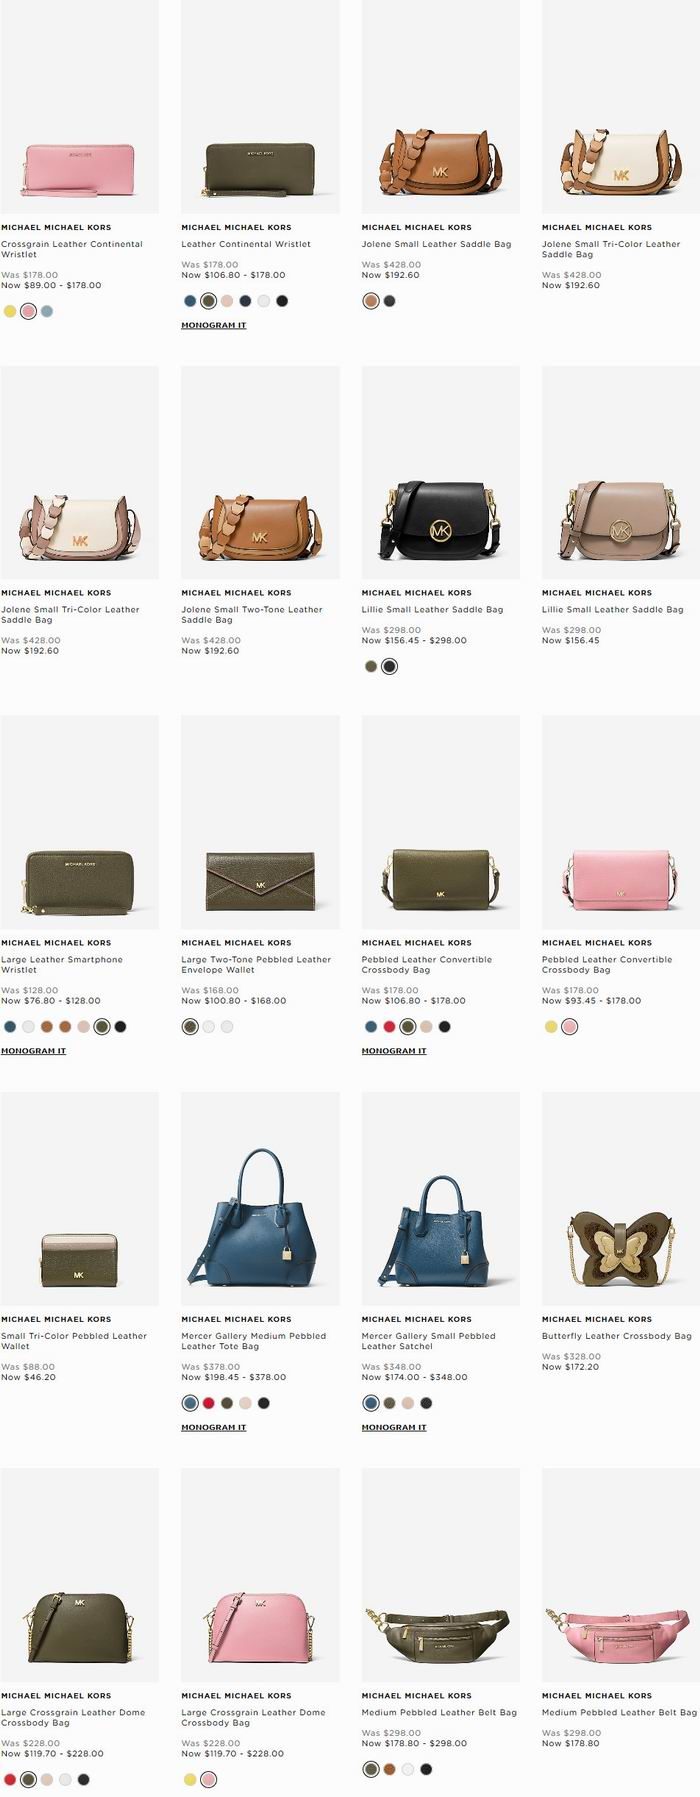Click Monogram It under Mercer Gallery Medium Tote

(213, 1427)
